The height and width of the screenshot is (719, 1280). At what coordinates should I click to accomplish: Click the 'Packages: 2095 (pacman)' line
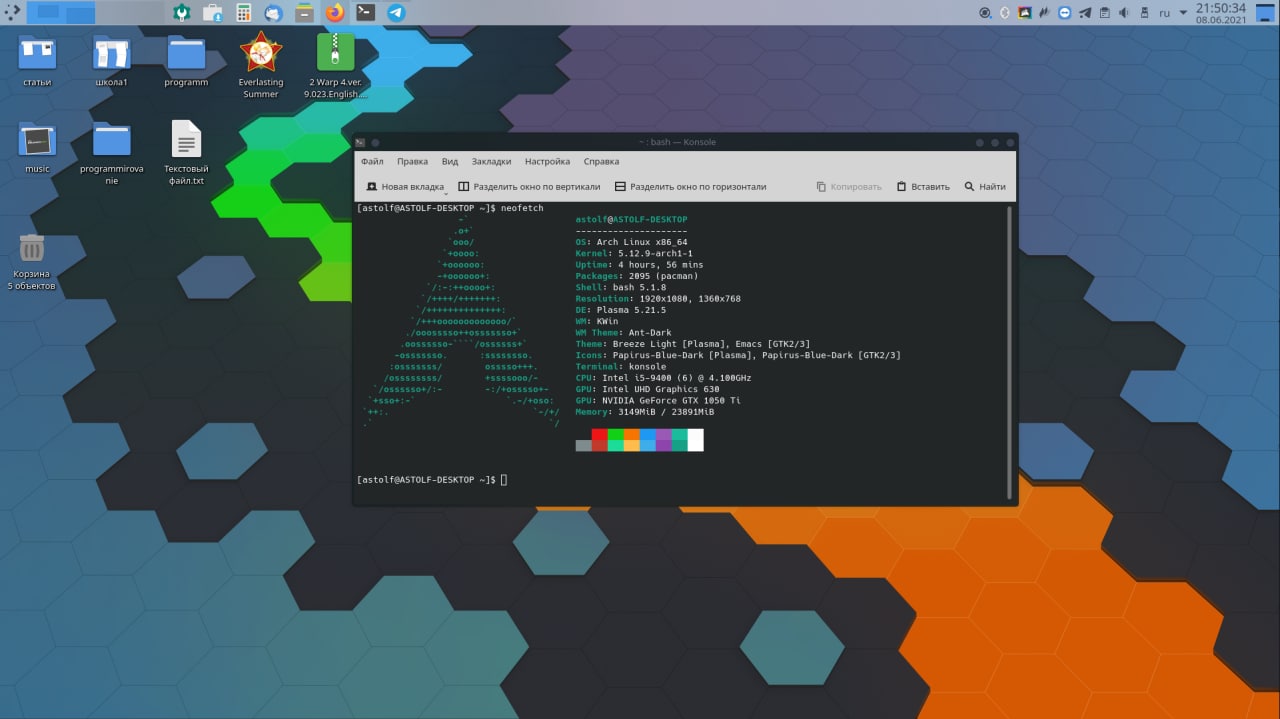[x=637, y=277]
